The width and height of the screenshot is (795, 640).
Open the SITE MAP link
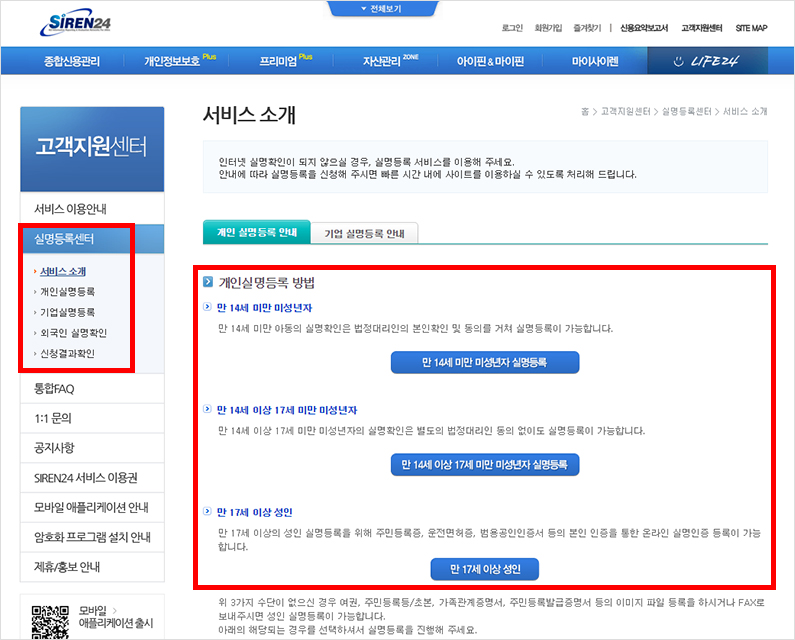(x=750, y=28)
